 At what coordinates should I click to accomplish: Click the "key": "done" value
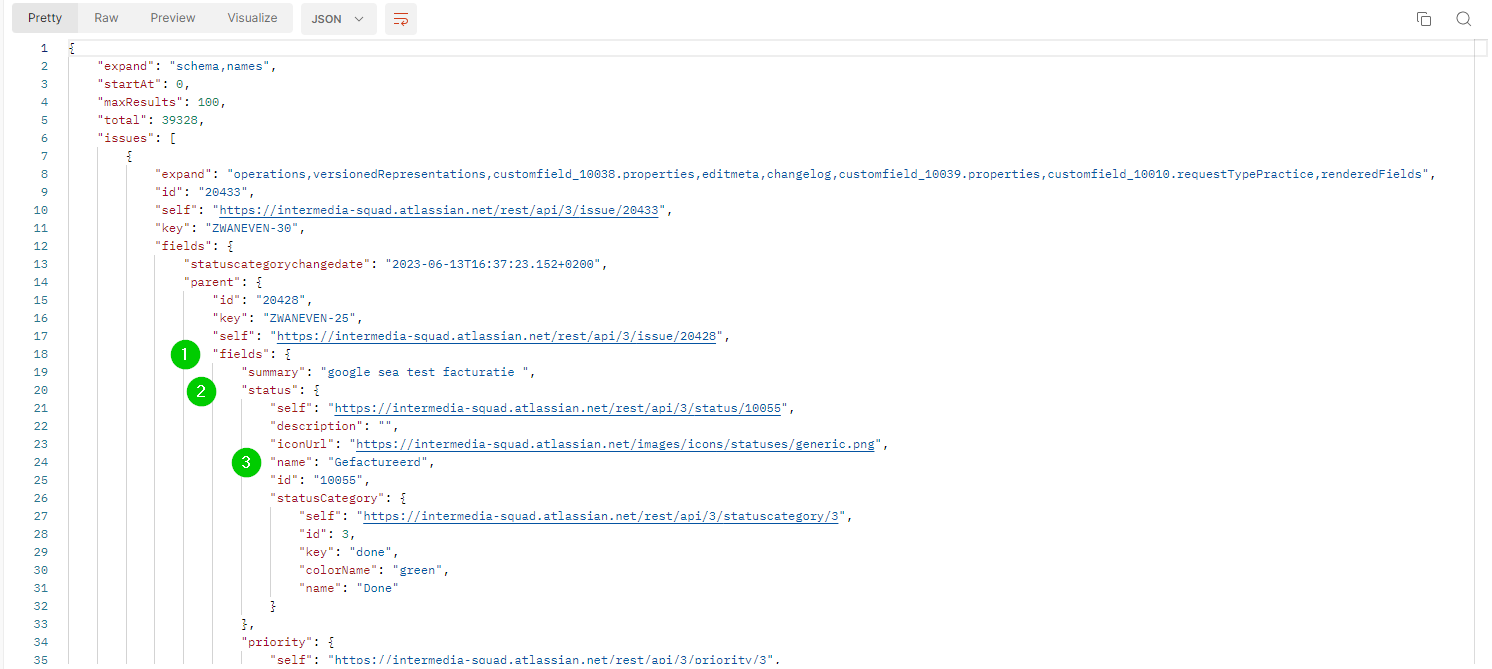[370, 552]
